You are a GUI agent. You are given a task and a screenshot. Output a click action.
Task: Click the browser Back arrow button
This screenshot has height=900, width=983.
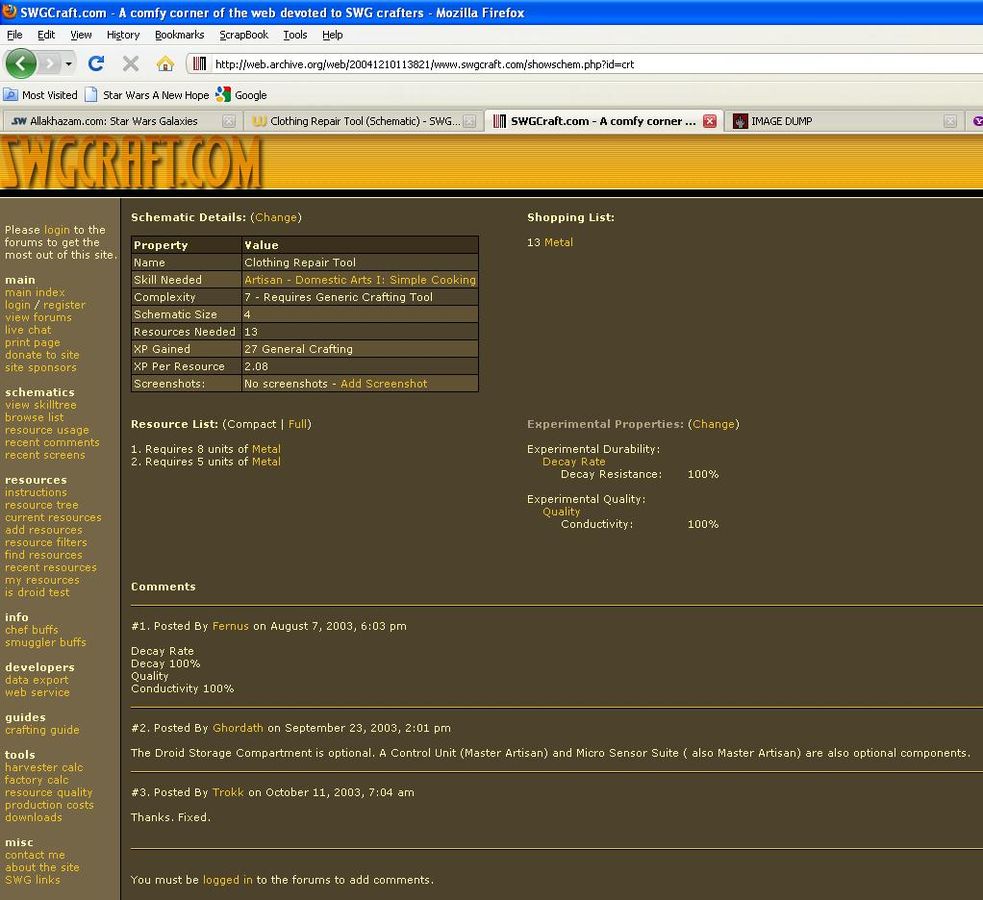tap(21, 64)
